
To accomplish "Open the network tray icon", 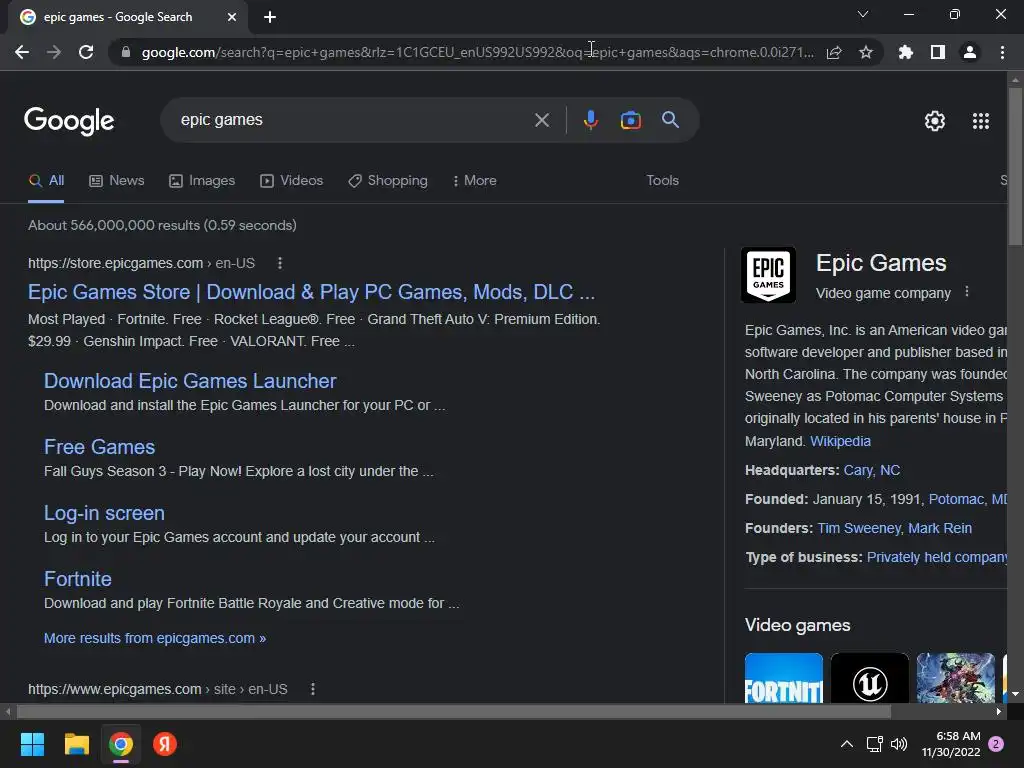I will [874, 744].
